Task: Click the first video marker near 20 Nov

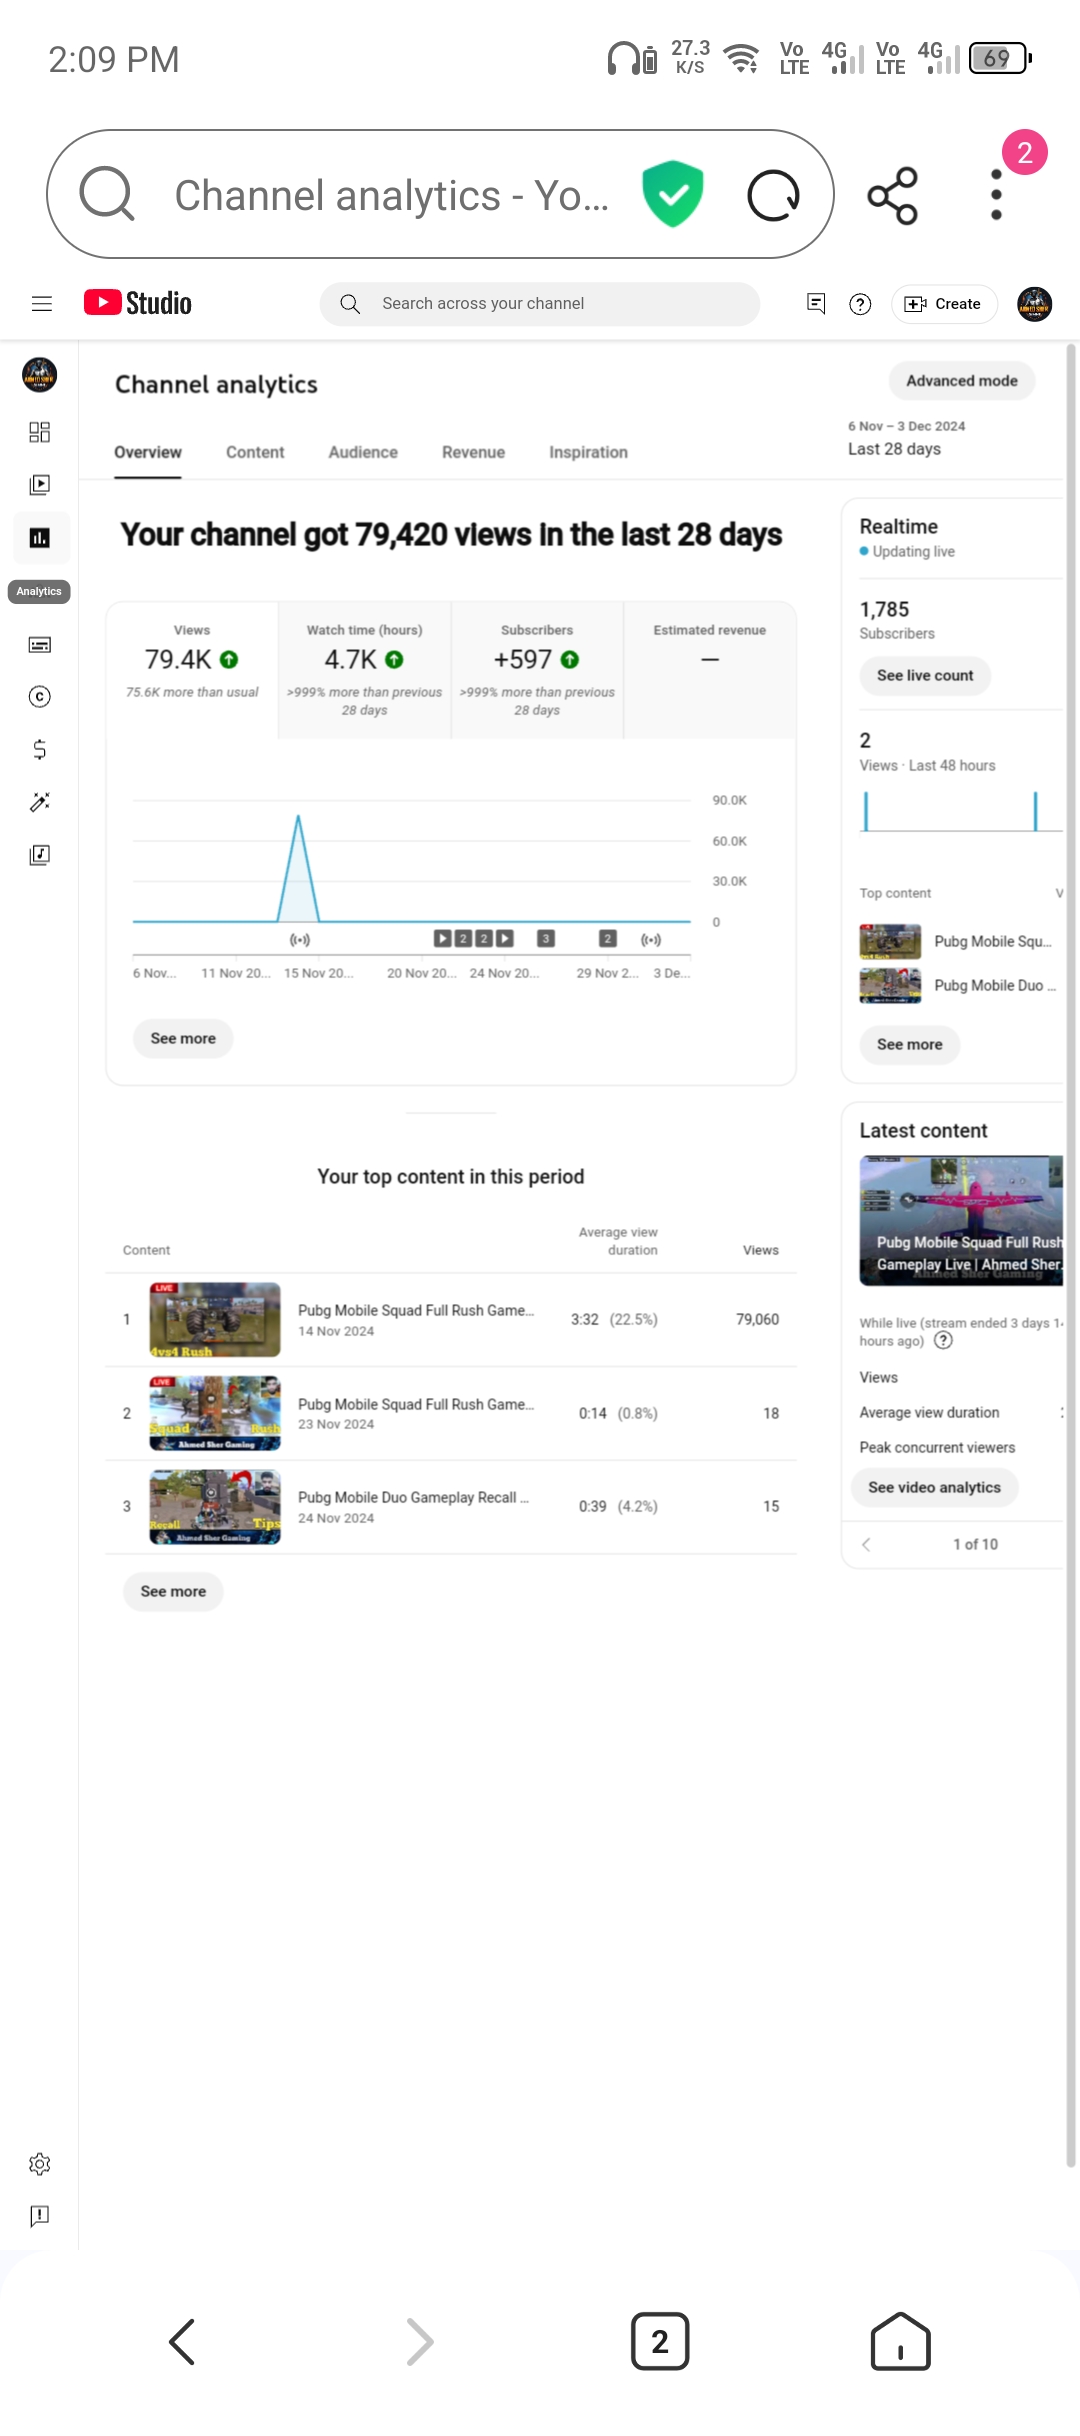Action: [x=442, y=939]
